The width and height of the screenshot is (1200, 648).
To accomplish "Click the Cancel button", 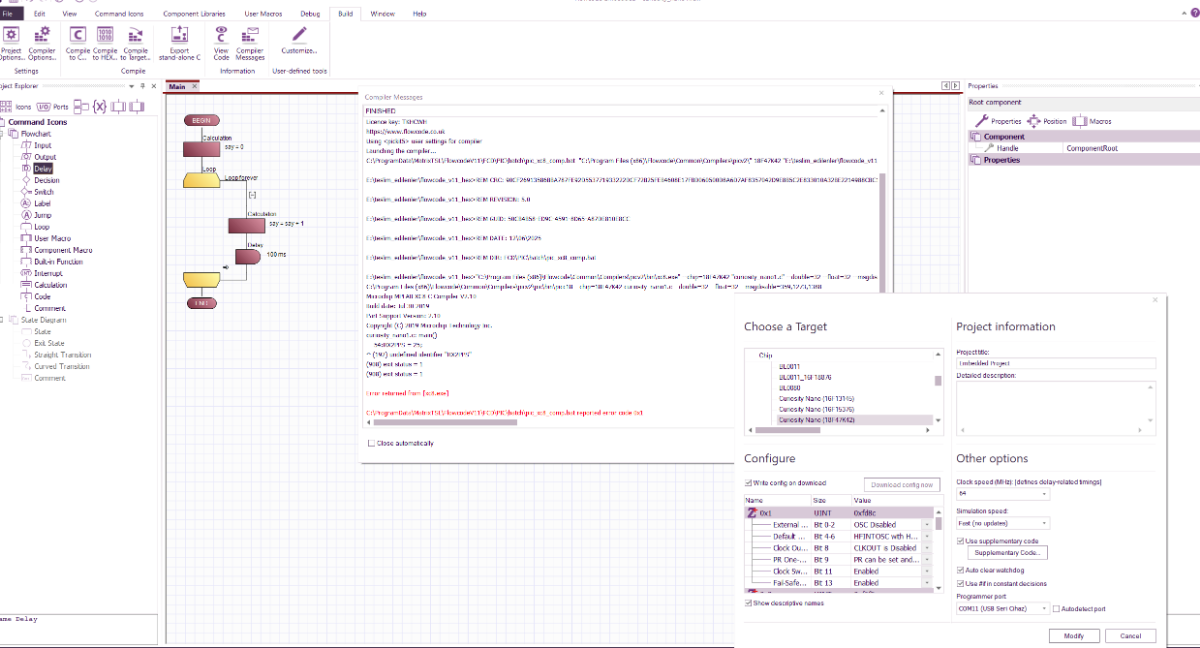I will pos(1130,636).
